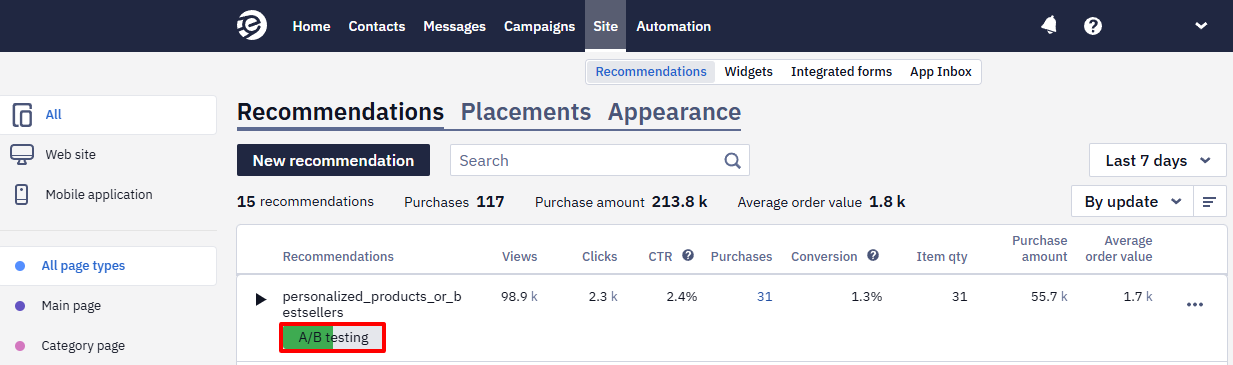
Task: Toggle the sort order icon
Action: coord(1210,201)
